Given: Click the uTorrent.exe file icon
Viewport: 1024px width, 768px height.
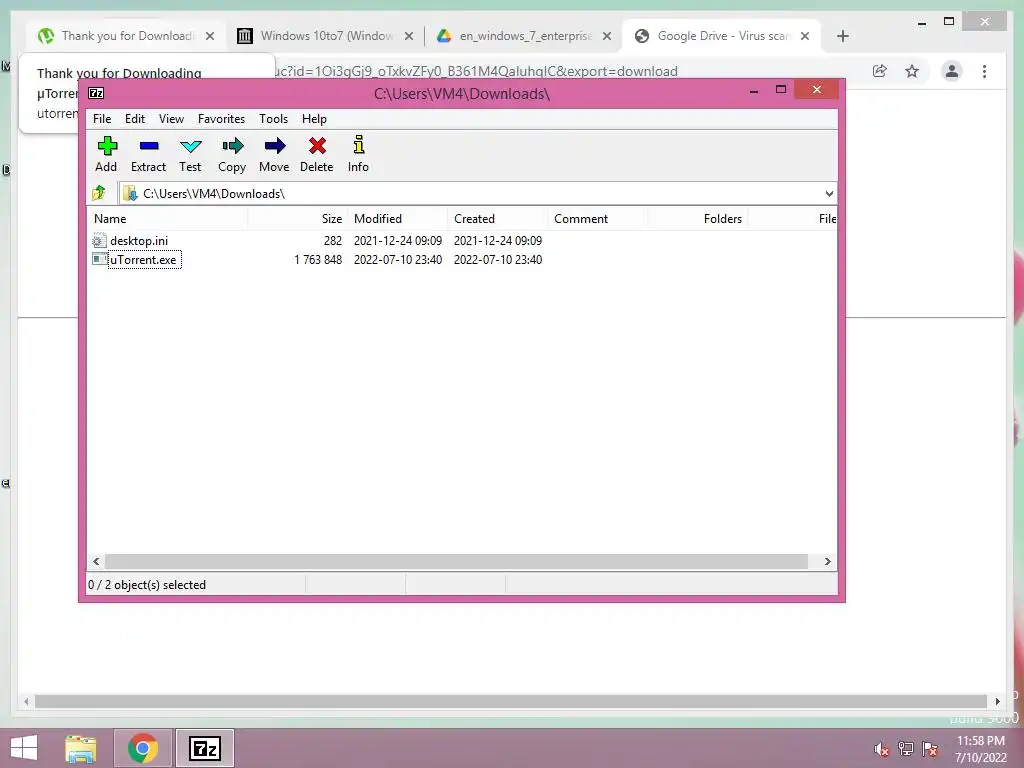Looking at the screenshot, I should (x=99, y=259).
